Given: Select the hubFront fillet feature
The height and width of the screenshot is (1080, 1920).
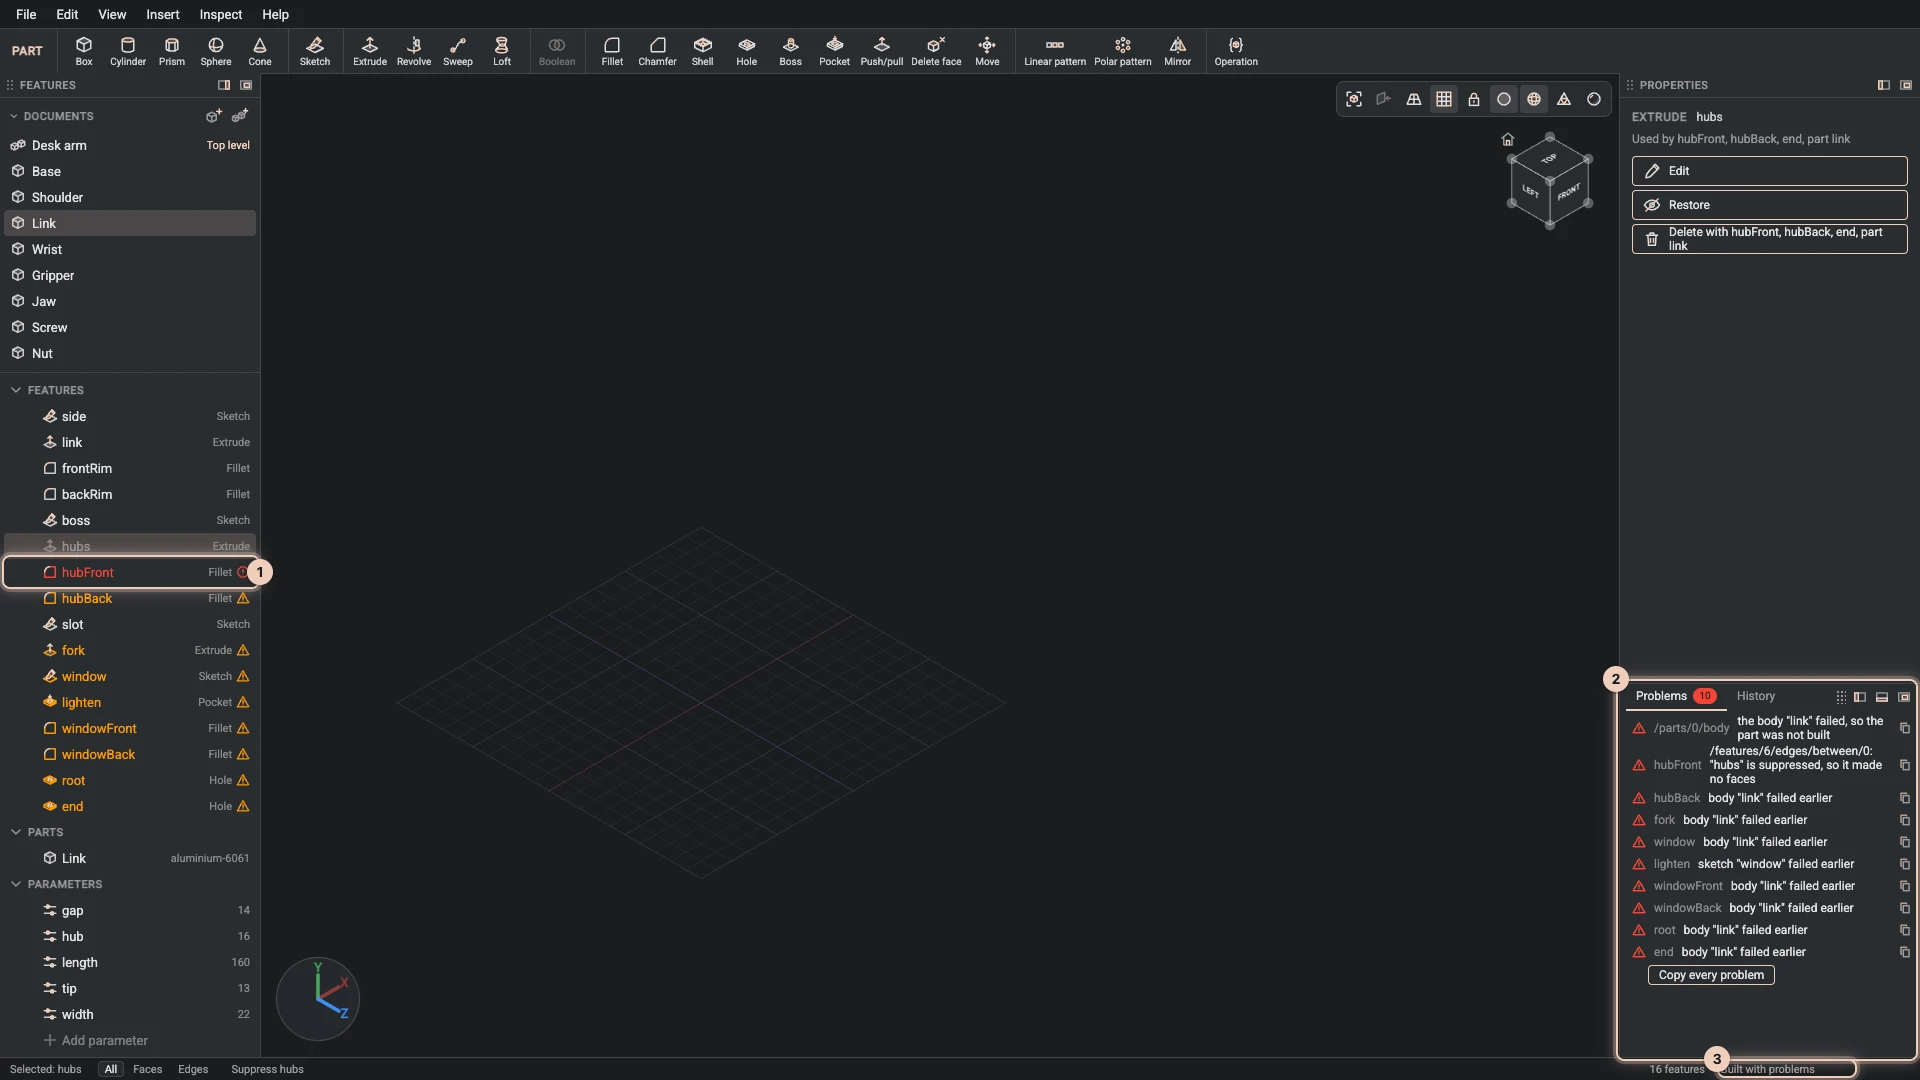Looking at the screenshot, I should tap(130, 572).
